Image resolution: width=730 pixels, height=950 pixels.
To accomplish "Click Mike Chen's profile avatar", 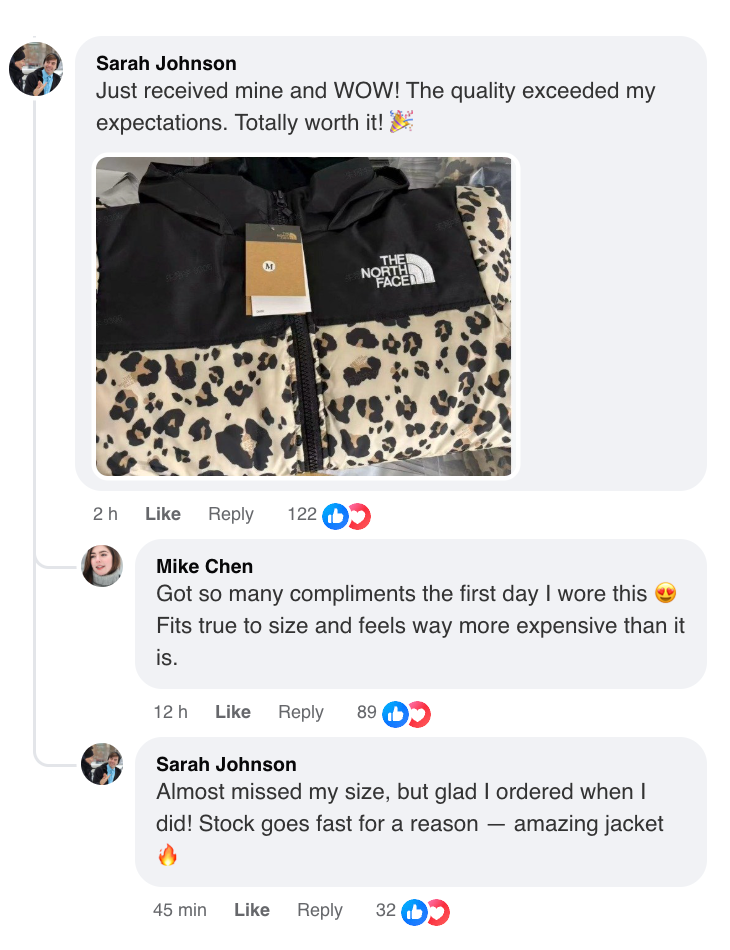I will 102,566.
